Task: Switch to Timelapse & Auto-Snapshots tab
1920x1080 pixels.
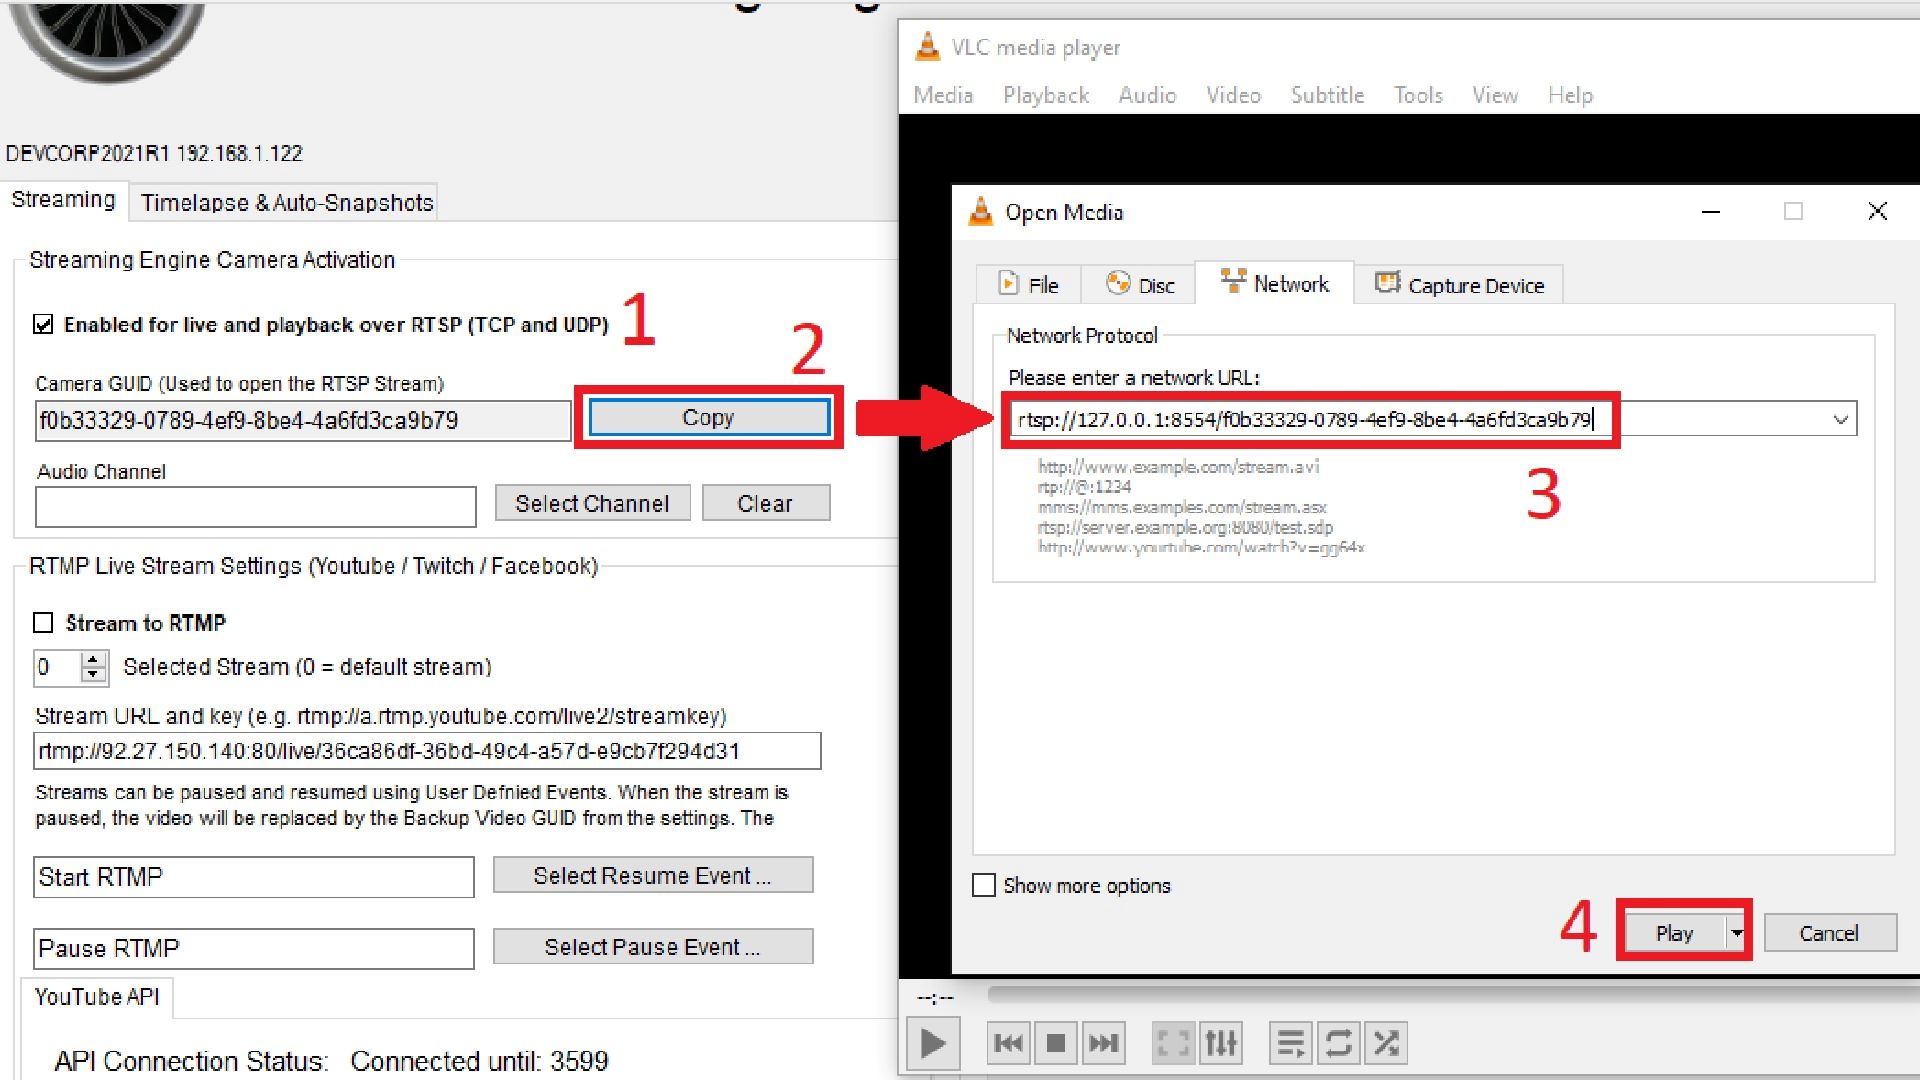Action: point(287,203)
